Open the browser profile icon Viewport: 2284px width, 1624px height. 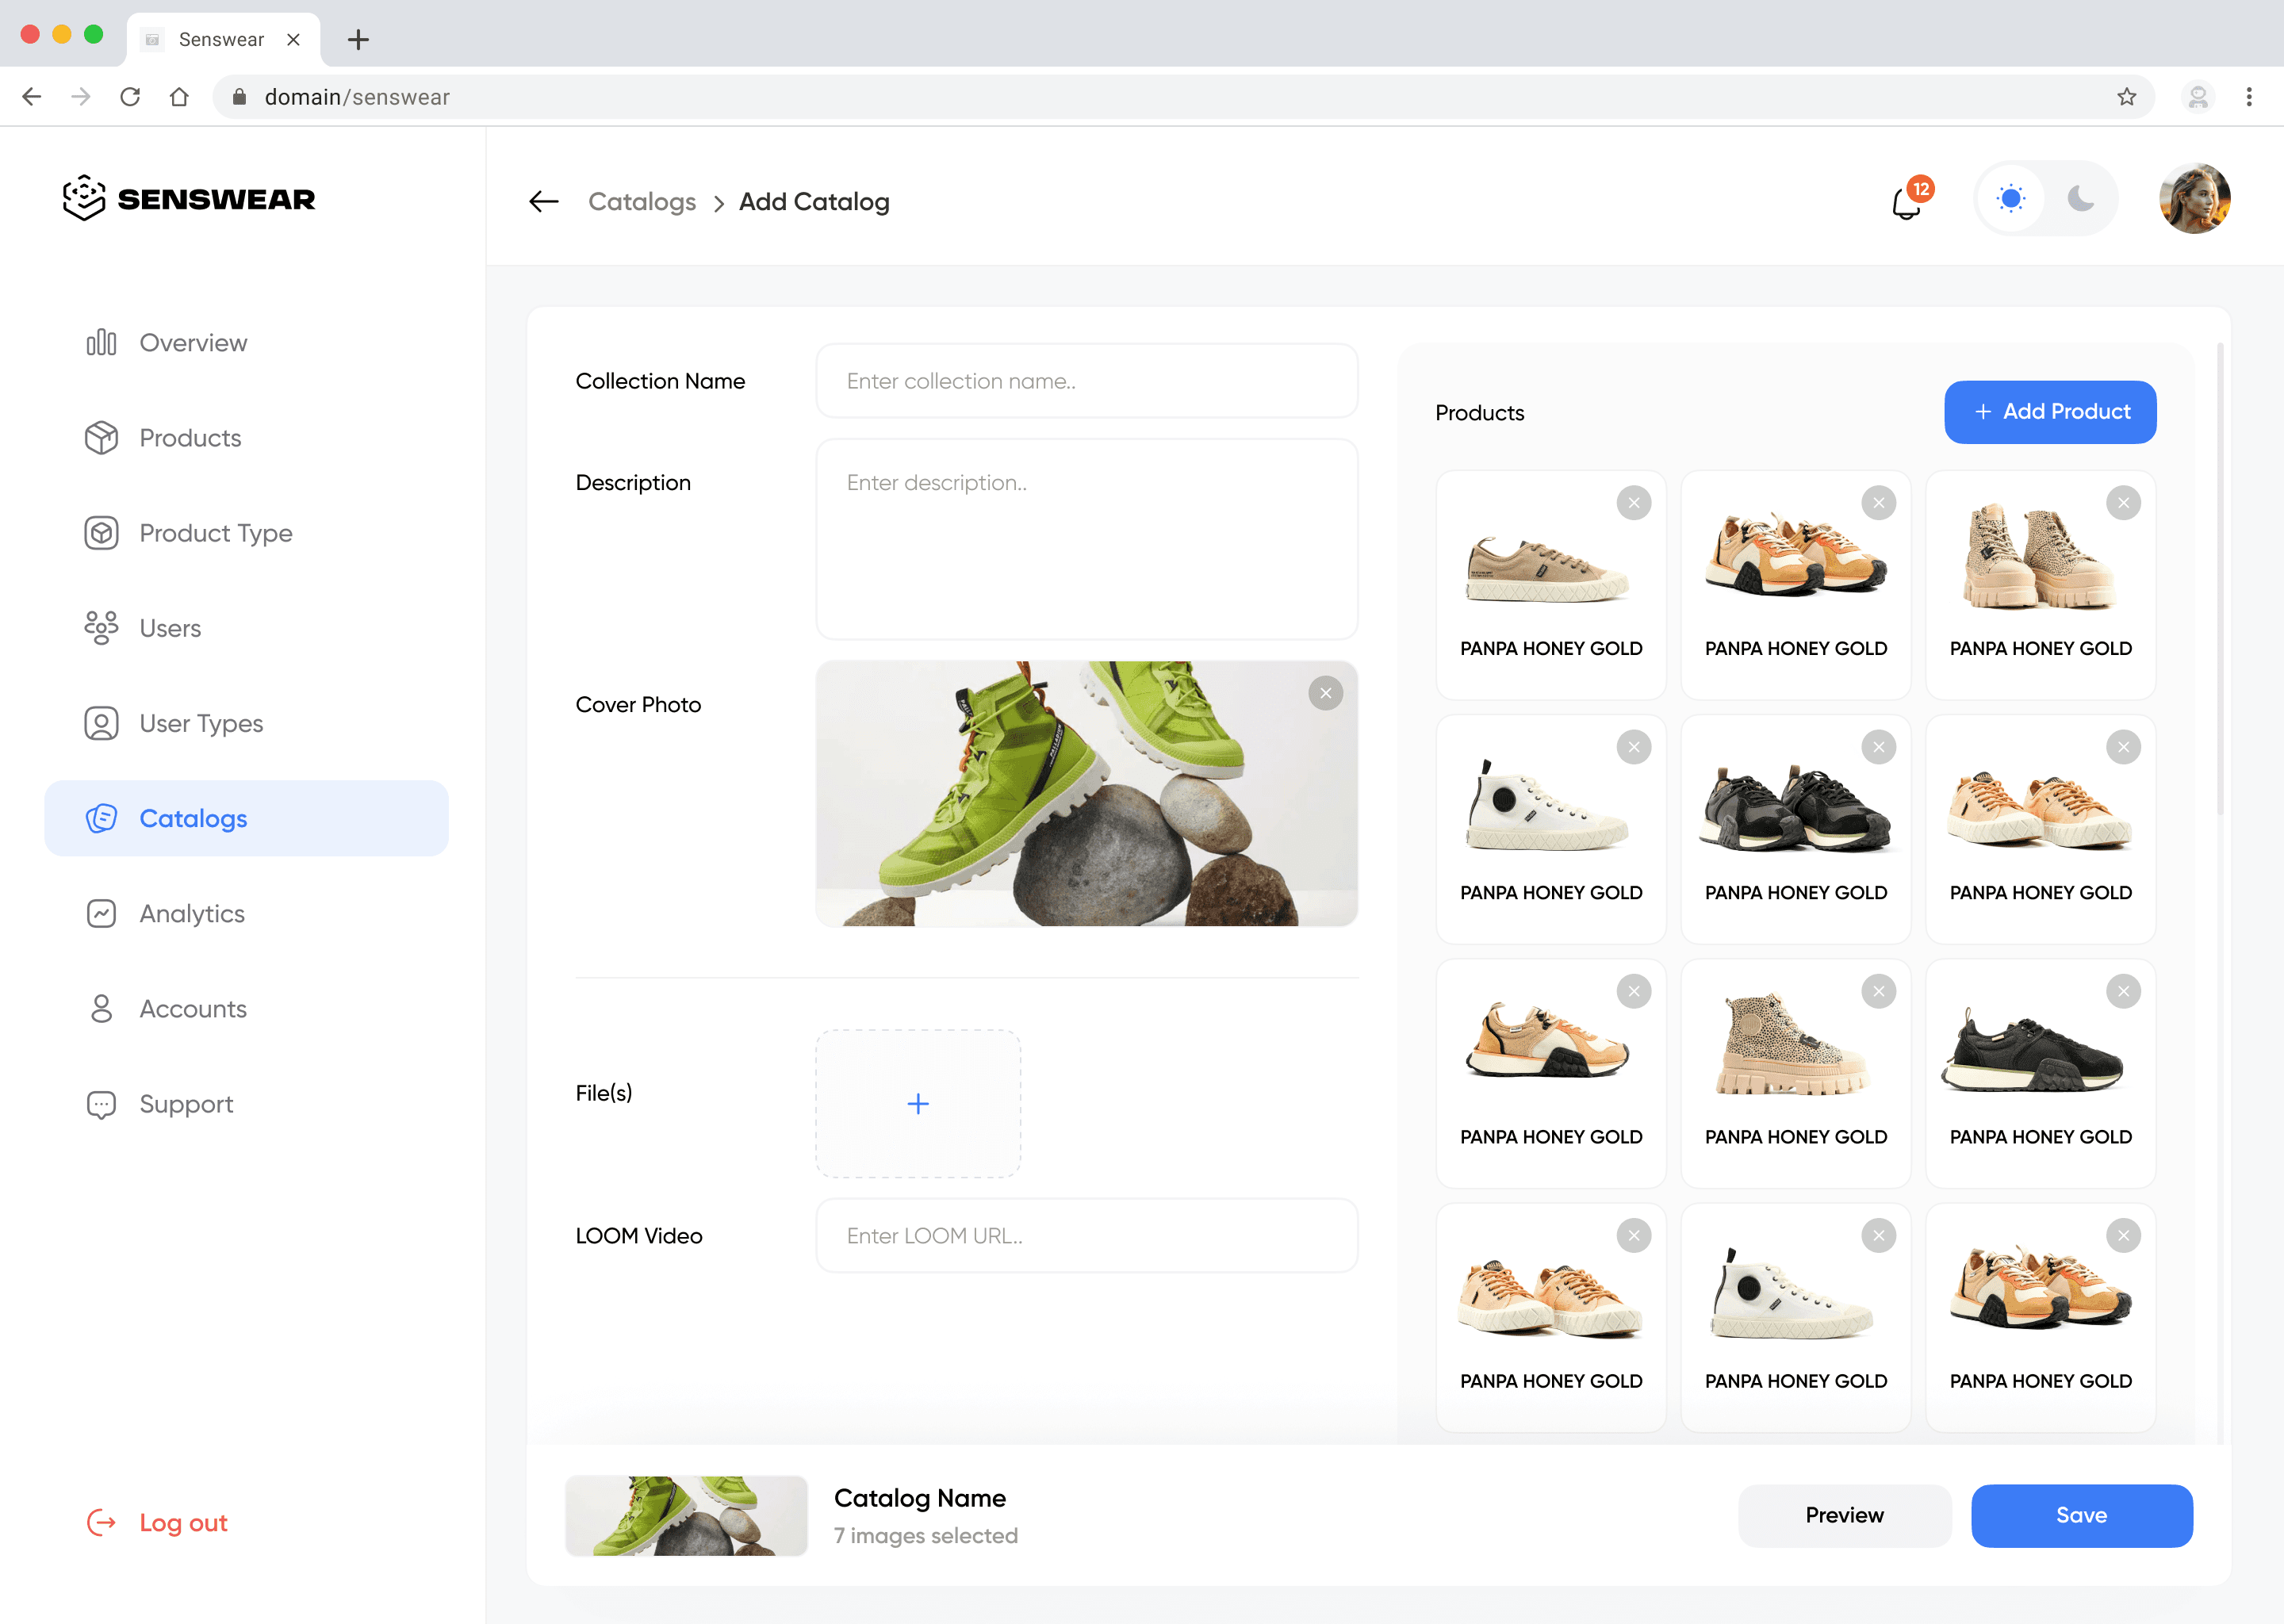(x=2198, y=97)
